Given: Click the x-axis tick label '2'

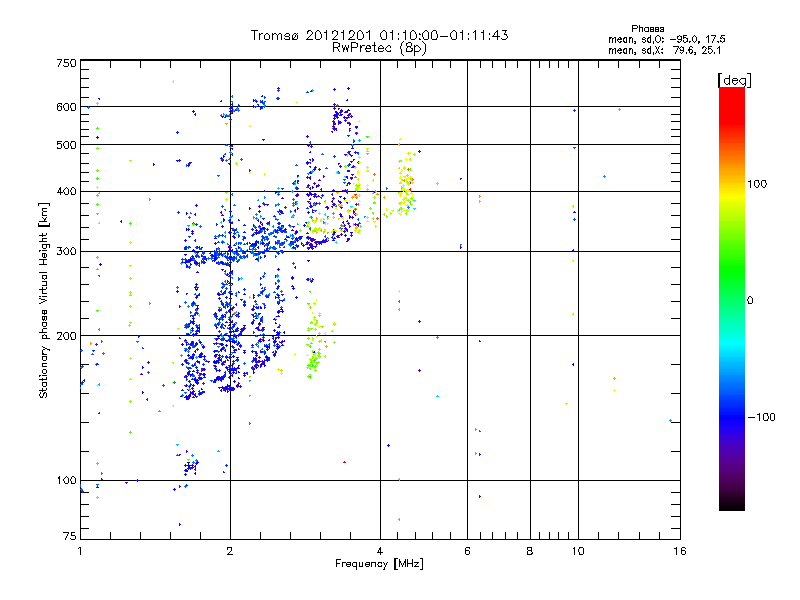Looking at the screenshot, I should [x=230, y=551].
